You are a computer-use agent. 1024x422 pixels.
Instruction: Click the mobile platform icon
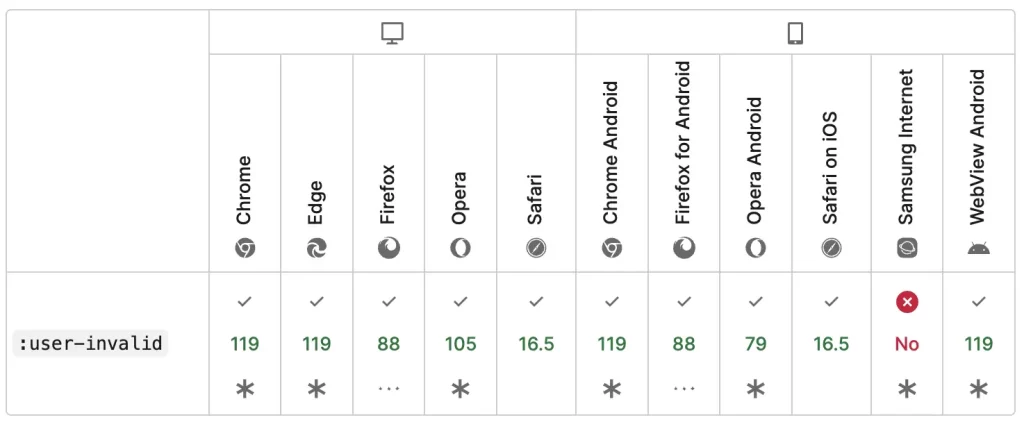(795, 34)
